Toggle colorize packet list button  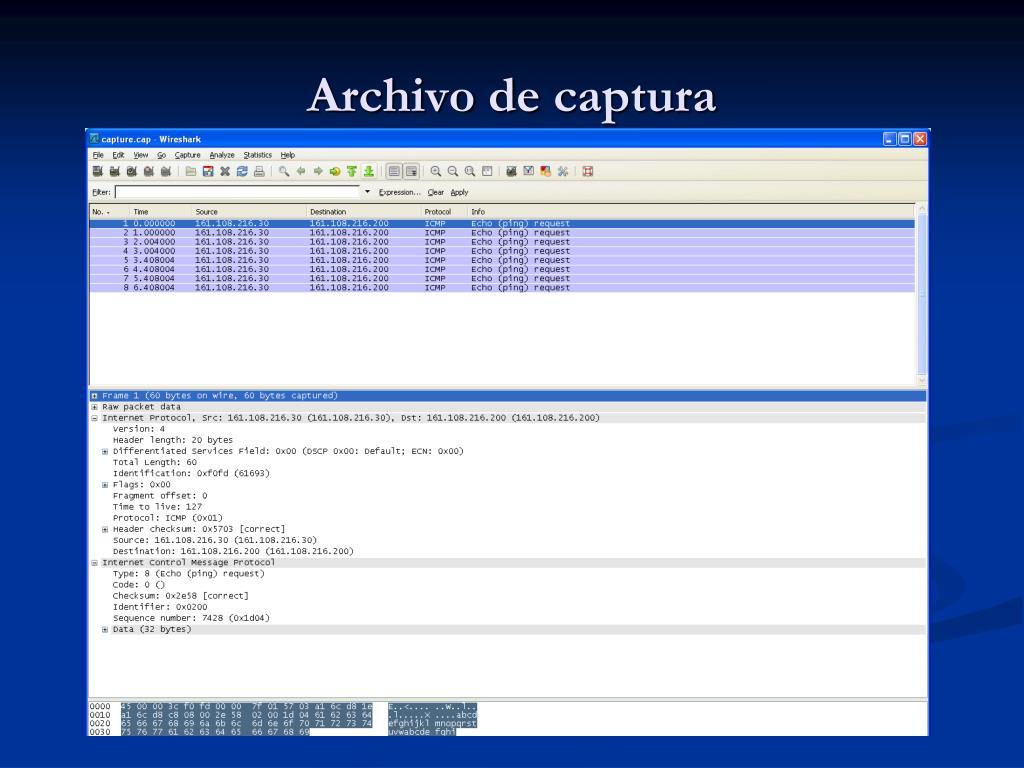(x=394, y=171)
